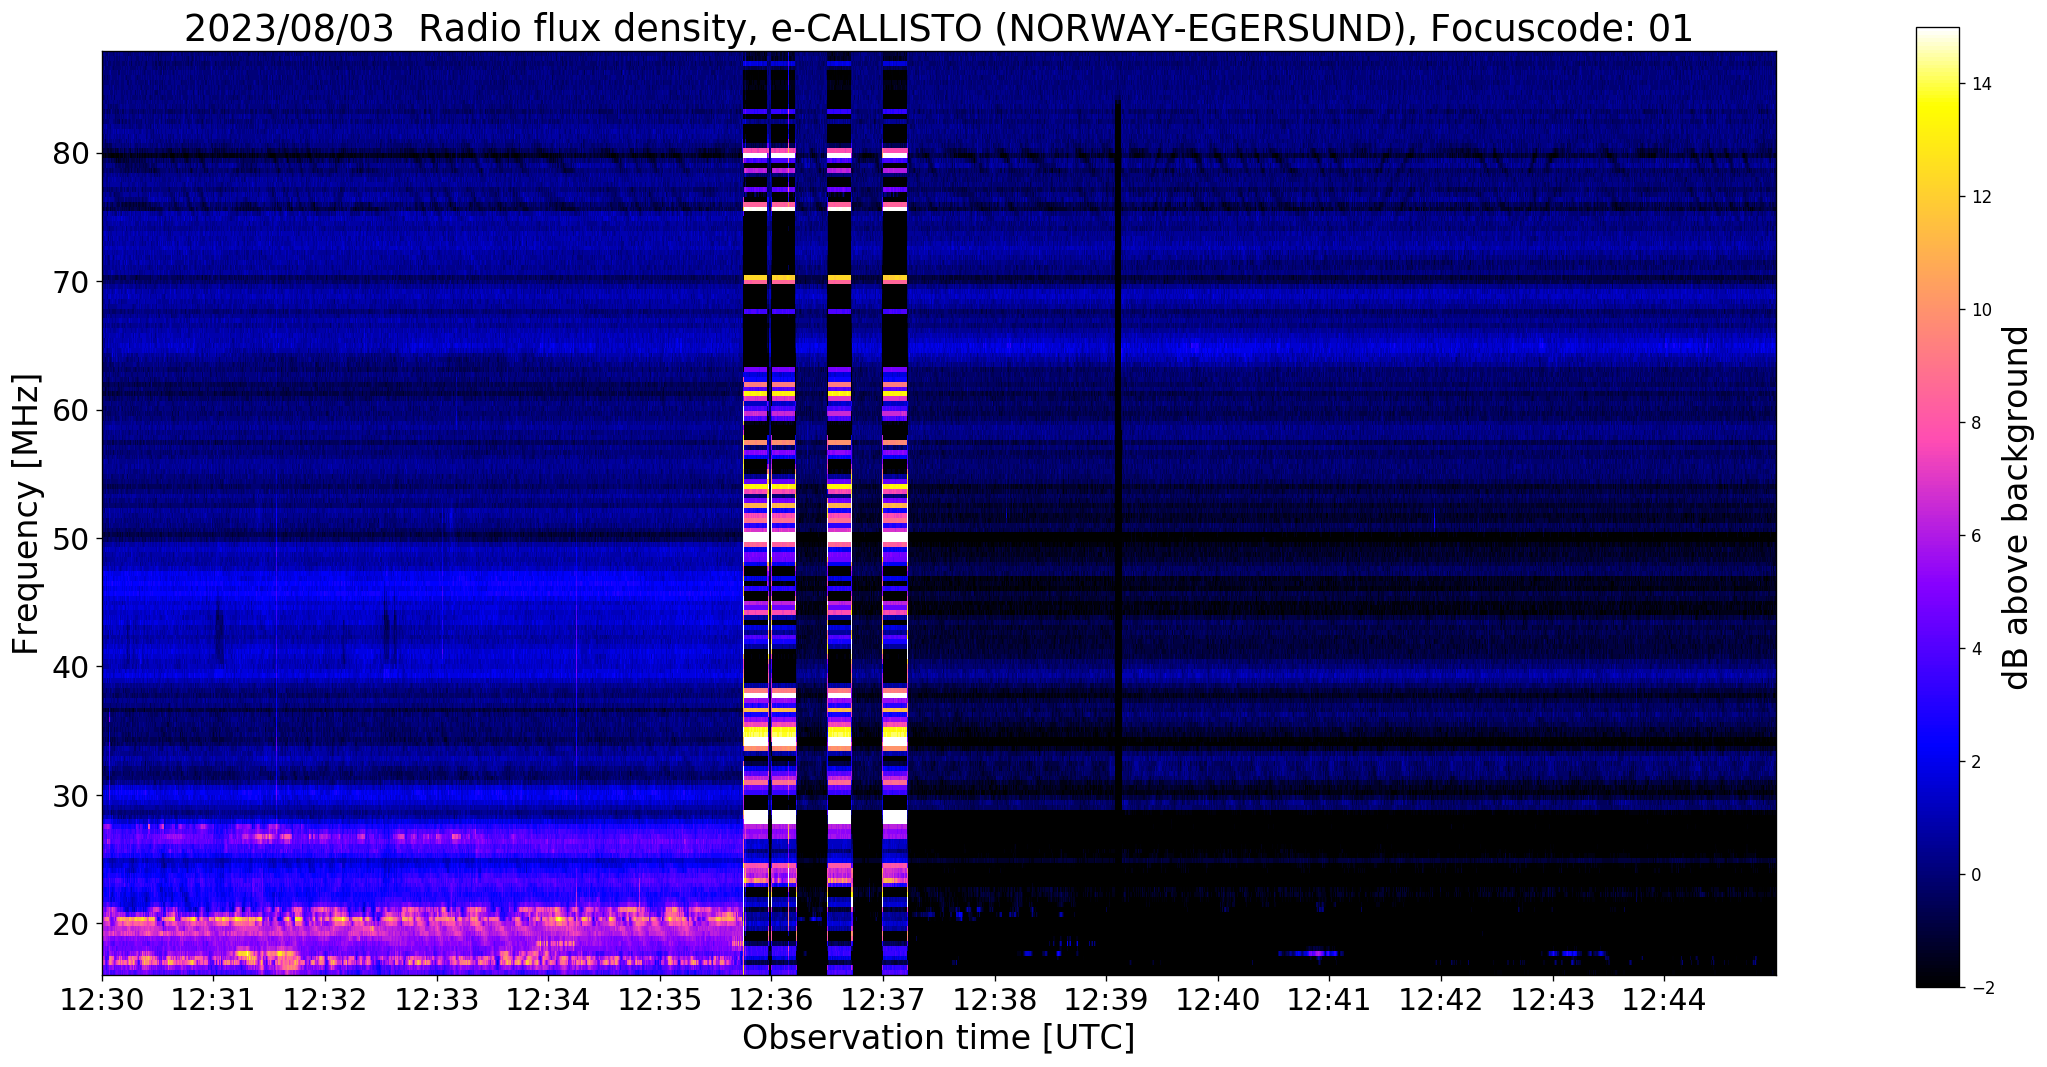Screen dimensions: 2047x1067
Task: Click the 60 MHz frequency tick label
Action: [73, 410]
